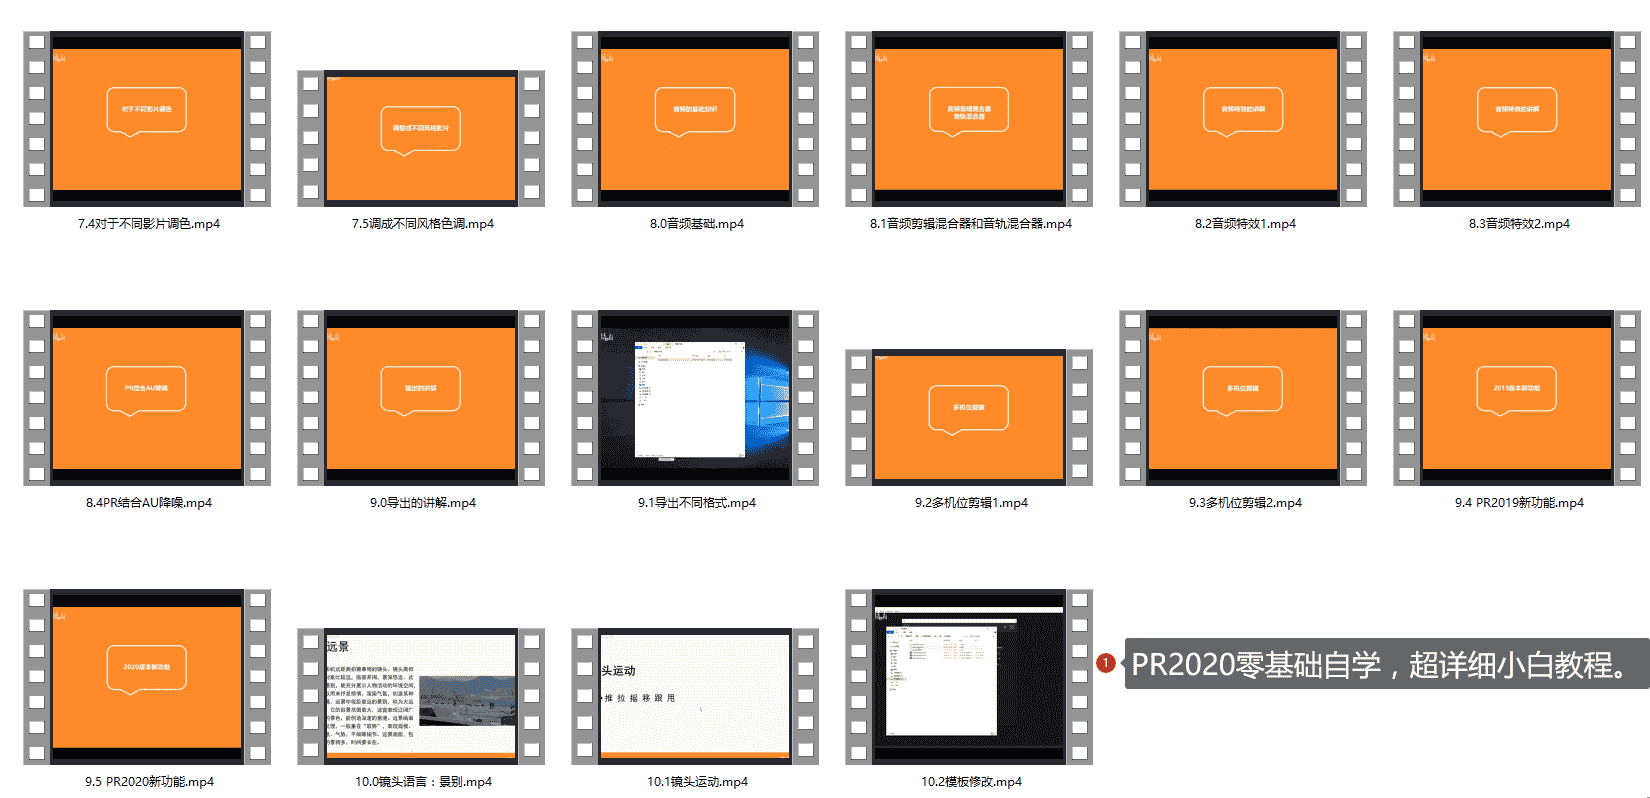Select the 9.2多机位剪辑1.mp4 thumbnail
The height and width of the screenshot is (798, 1650).
969,417
